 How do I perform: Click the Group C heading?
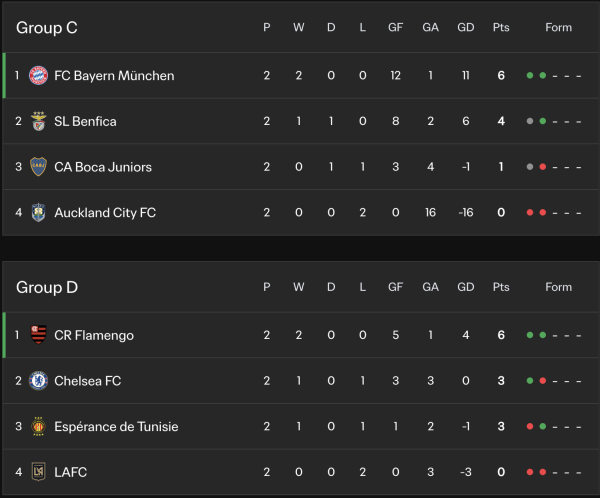[x=46, y=28]
